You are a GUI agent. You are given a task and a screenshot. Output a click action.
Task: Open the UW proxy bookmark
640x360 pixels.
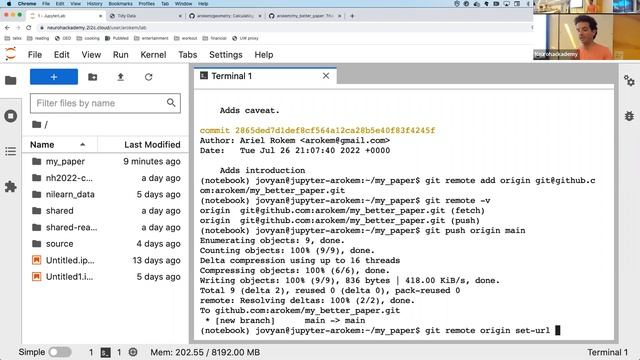point(245,38)
